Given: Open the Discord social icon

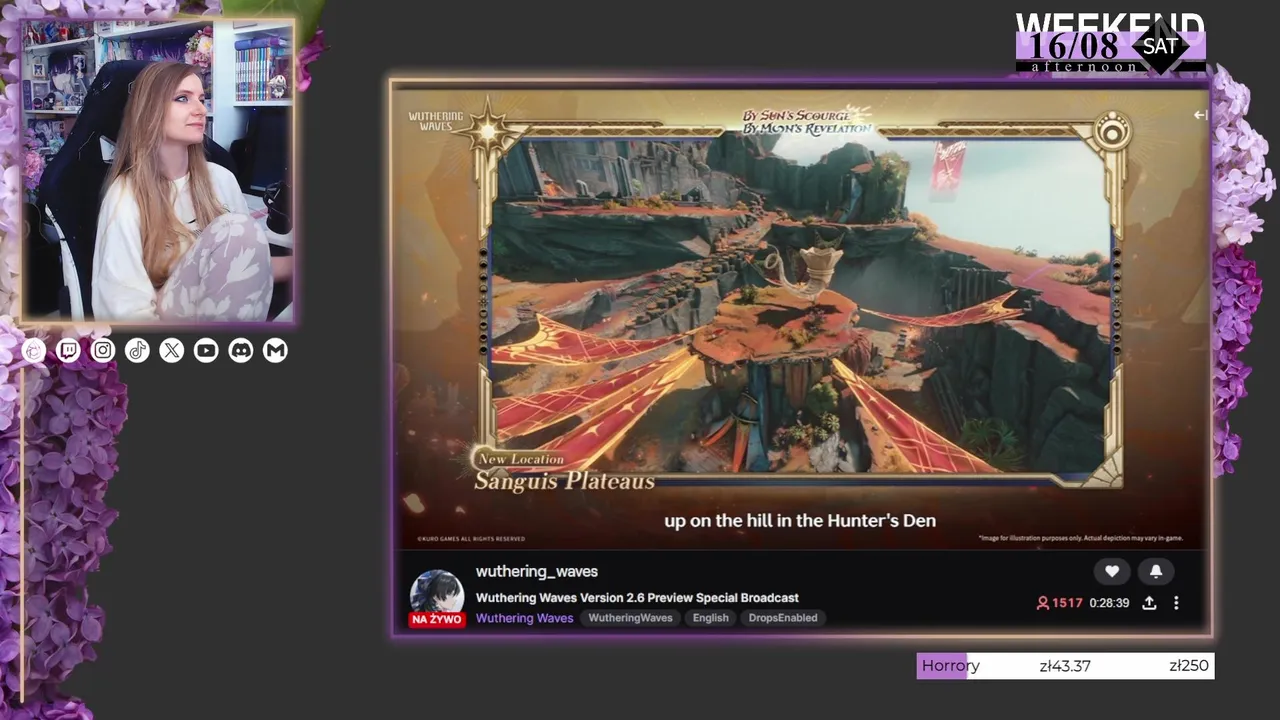Looking at the screenshot, I should (x=241, y=350).
